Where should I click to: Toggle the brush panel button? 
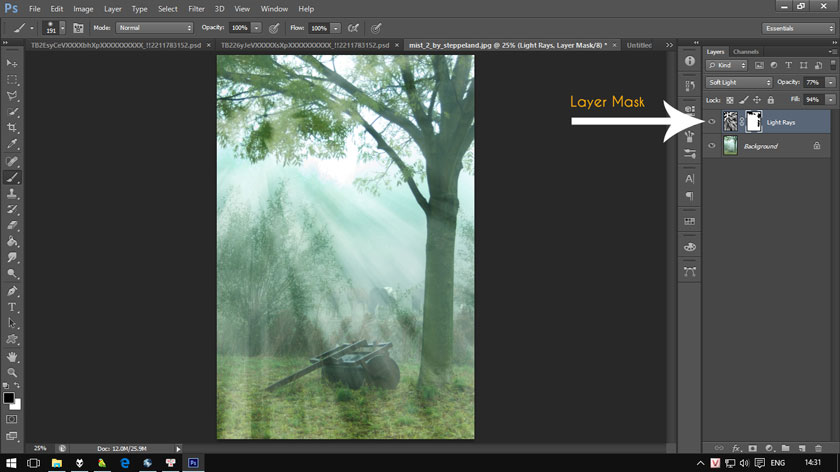[x=78, y=28]
